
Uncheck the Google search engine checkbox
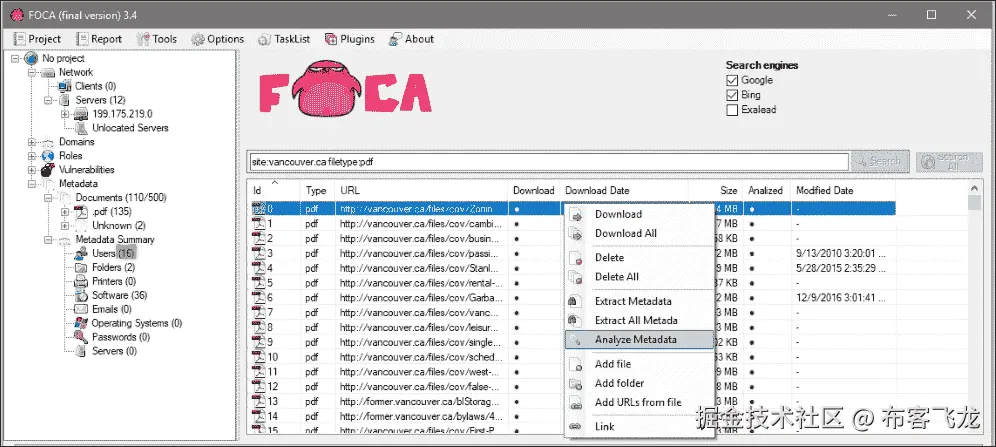tap(732, 81)
